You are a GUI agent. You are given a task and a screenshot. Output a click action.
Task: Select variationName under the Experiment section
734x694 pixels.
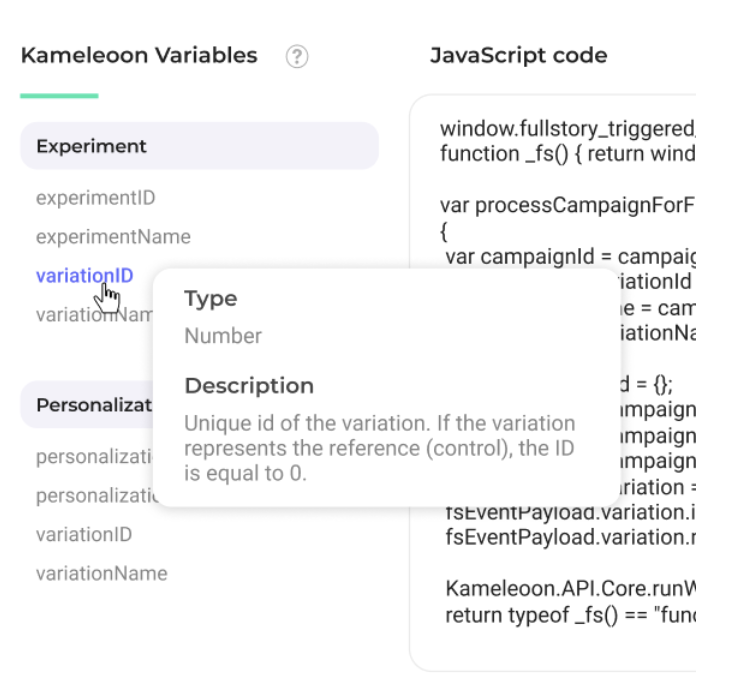pyautogui.click(x=94, y=315)
